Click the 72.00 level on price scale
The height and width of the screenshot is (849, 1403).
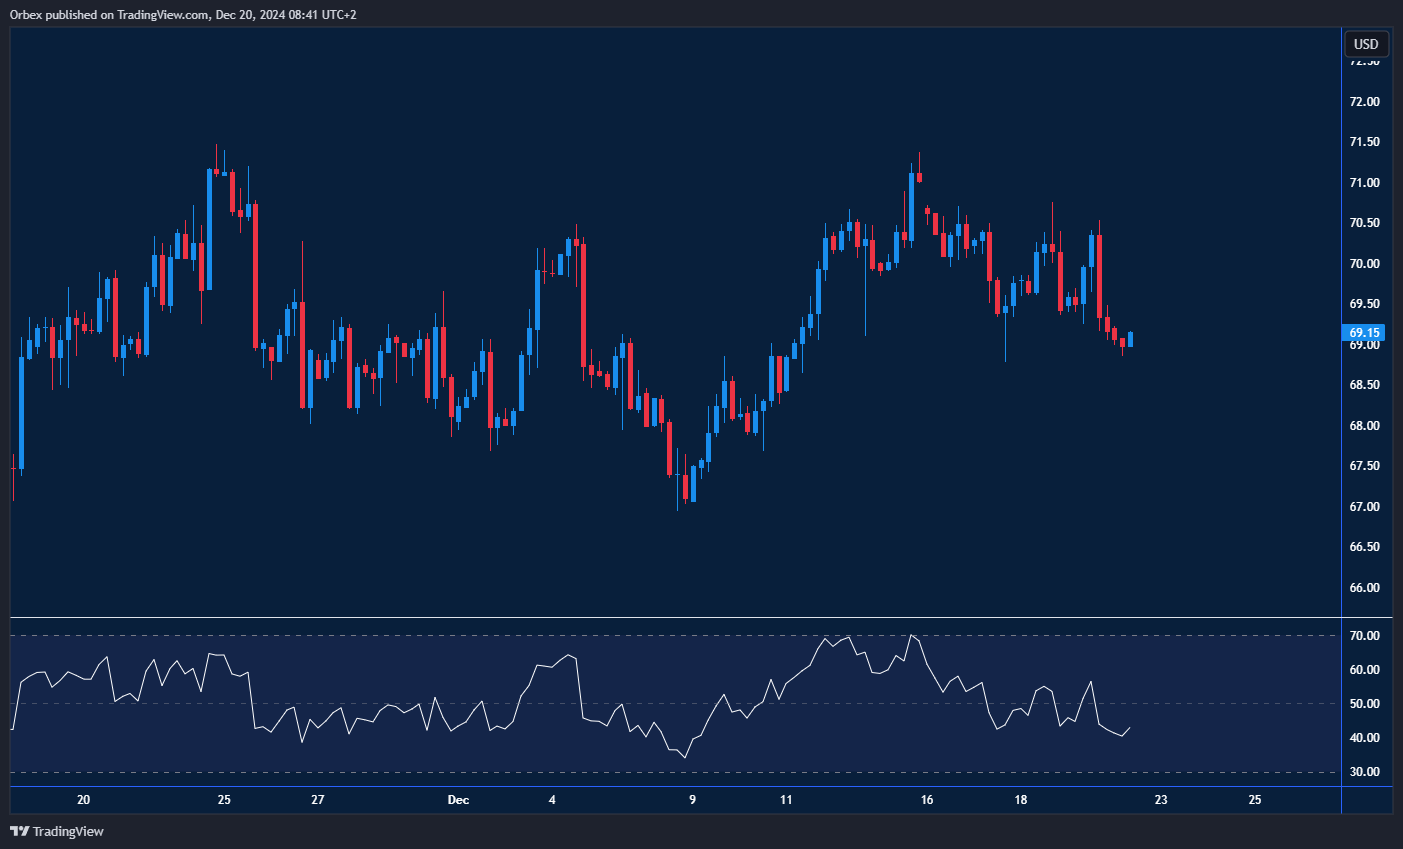click(x=1364, y=102)
